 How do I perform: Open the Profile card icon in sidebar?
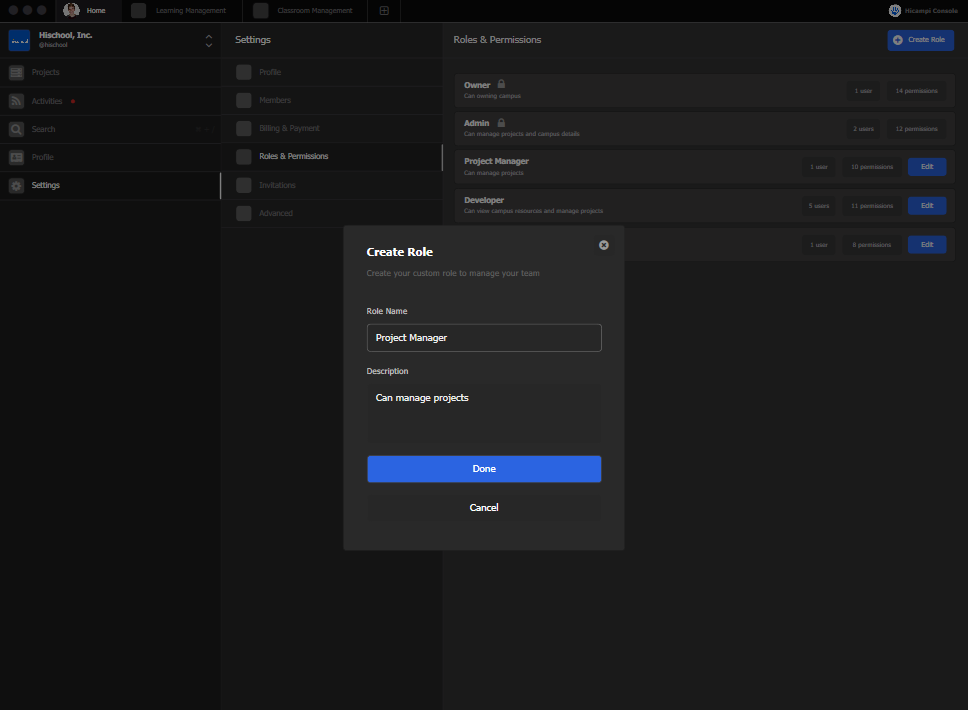click(x=16, y=157)
